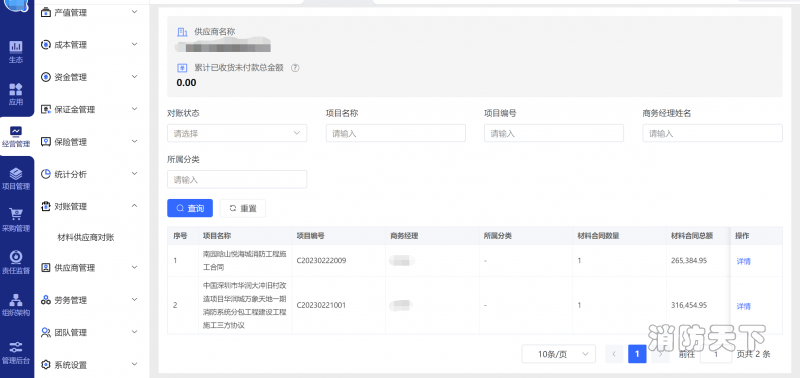The height and width of the screenshot is (378, 800).
Task: Open the 采购管理 cart icon
Action: 16,215
